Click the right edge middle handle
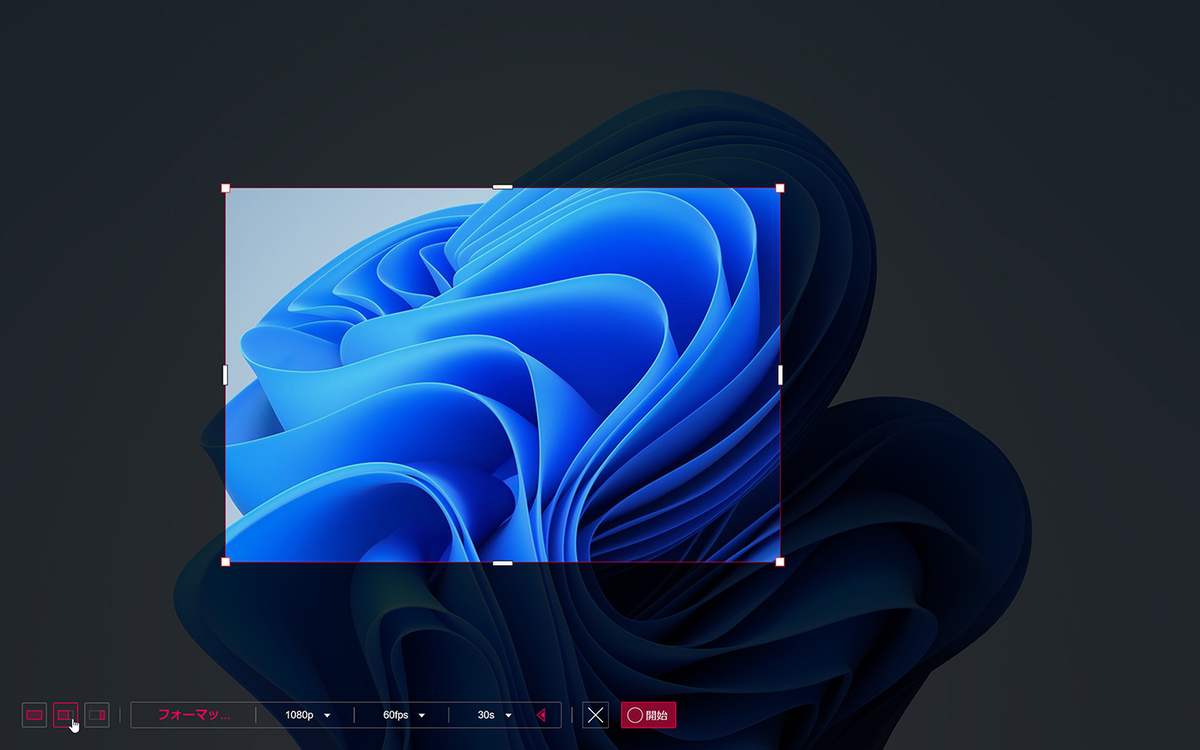1200x750 pixels. (x=780, y=374)
